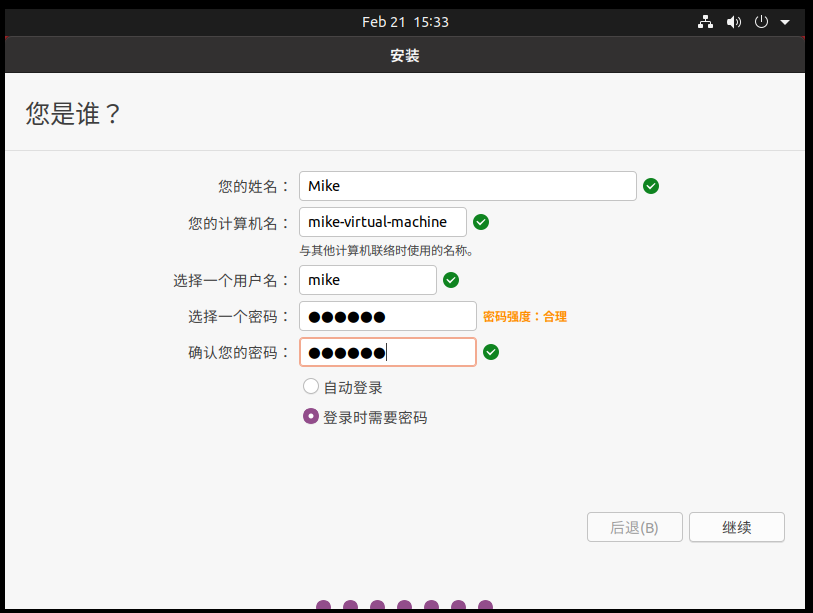Focus the computer name field mike-virtual-machine
This screenshot has height=613, width=813.
pos(383,222)
